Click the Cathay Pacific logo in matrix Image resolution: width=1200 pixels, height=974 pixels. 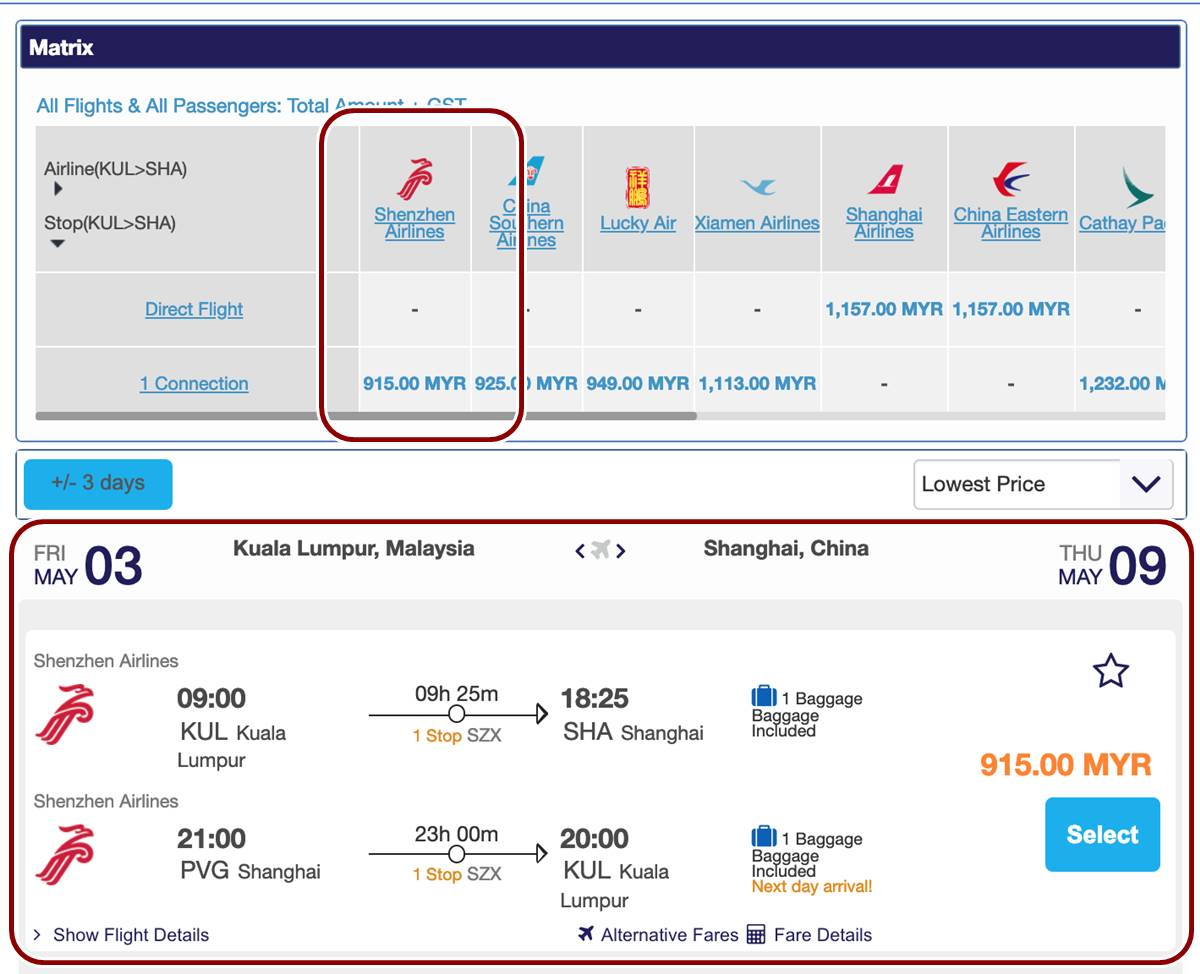[1137, 187]
